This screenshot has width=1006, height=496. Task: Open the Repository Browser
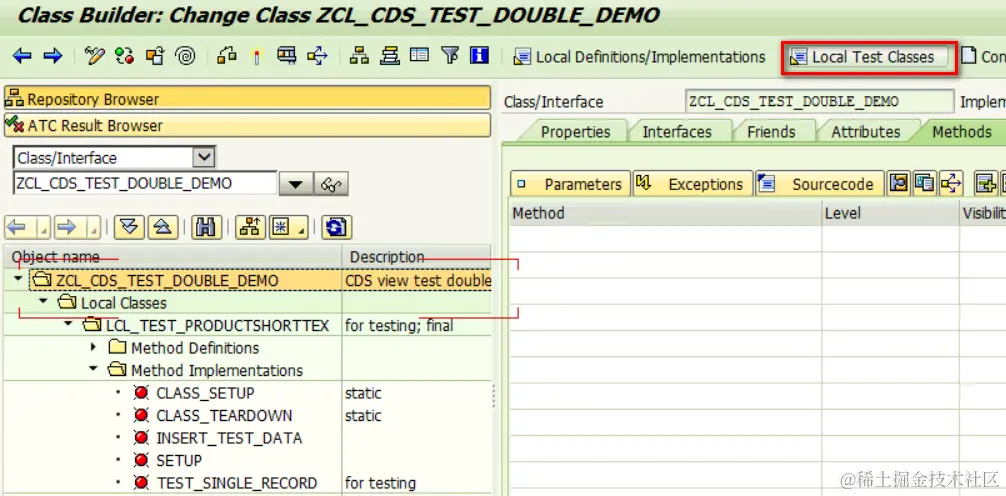click(247, 99)
